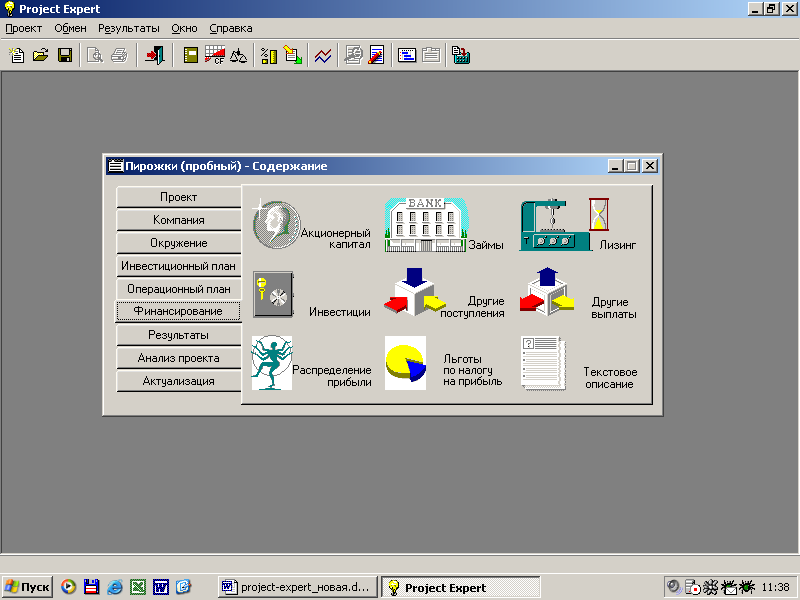Click the grayed clipboard icon in the toolbar

click(x=431, y=55)
